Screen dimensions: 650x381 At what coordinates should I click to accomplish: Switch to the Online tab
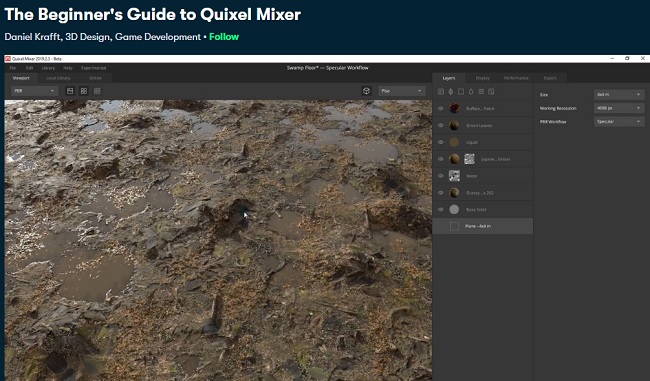(95, 78)
